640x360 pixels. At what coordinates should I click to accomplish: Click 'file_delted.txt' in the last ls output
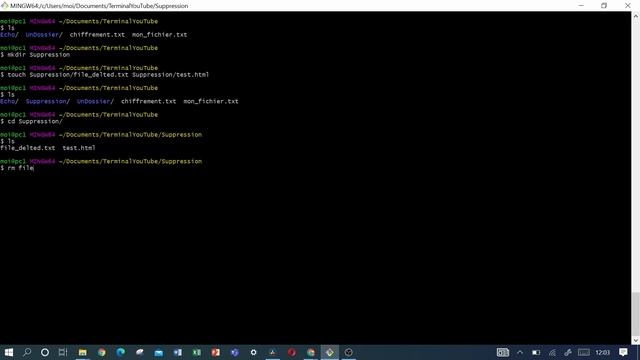[x=28, y=148]
